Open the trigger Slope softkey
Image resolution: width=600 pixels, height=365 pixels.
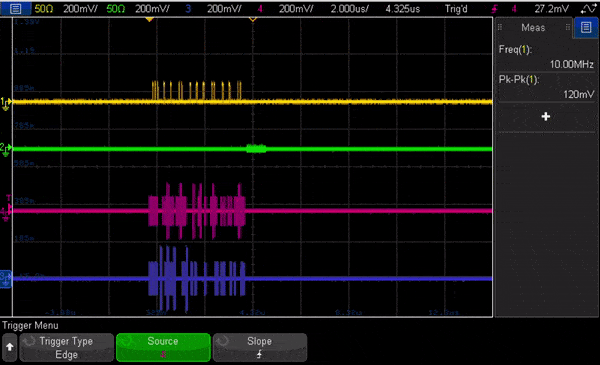click(x=259, y=347)
